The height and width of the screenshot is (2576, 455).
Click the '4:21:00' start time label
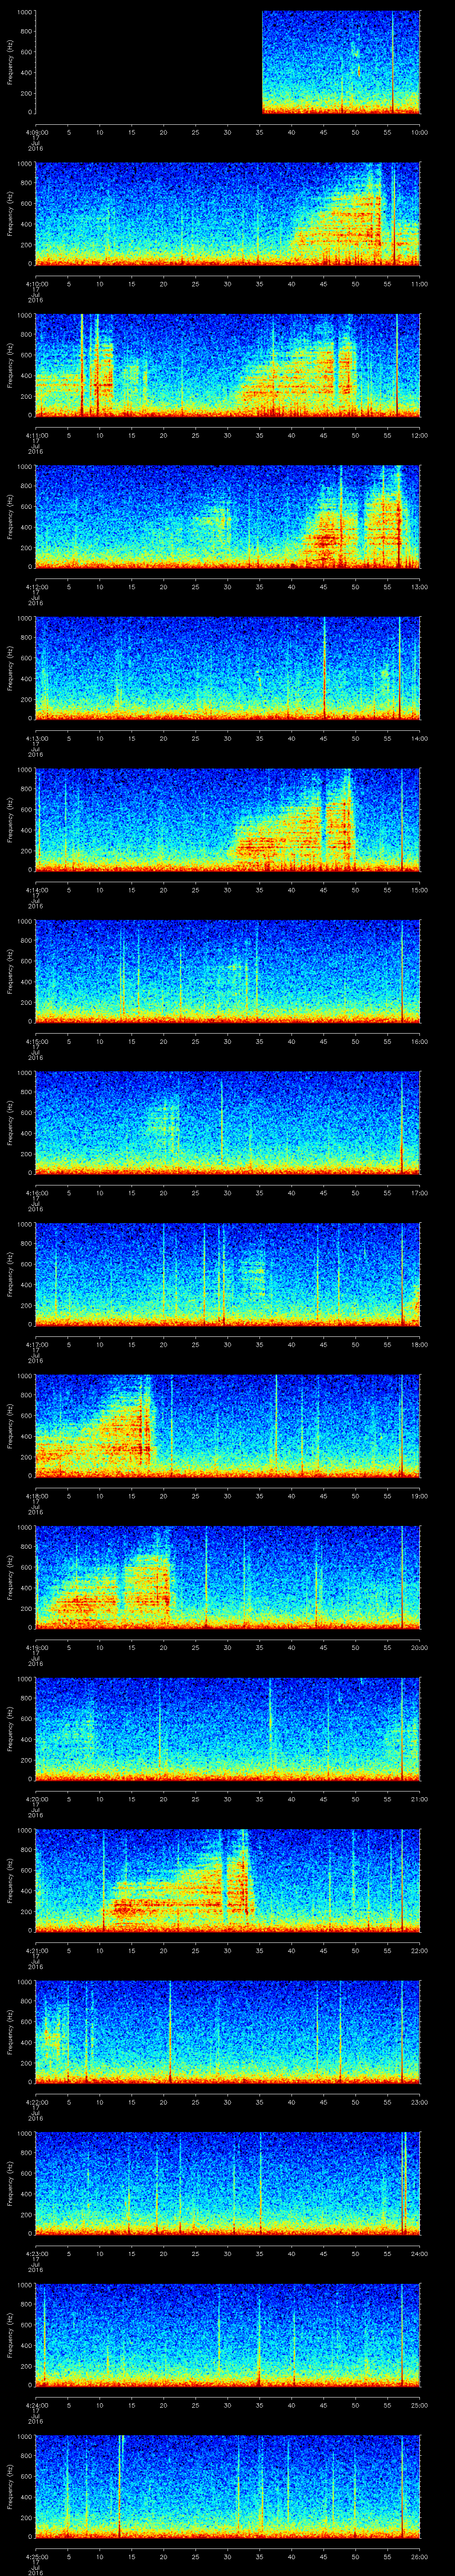point(36,1950)
